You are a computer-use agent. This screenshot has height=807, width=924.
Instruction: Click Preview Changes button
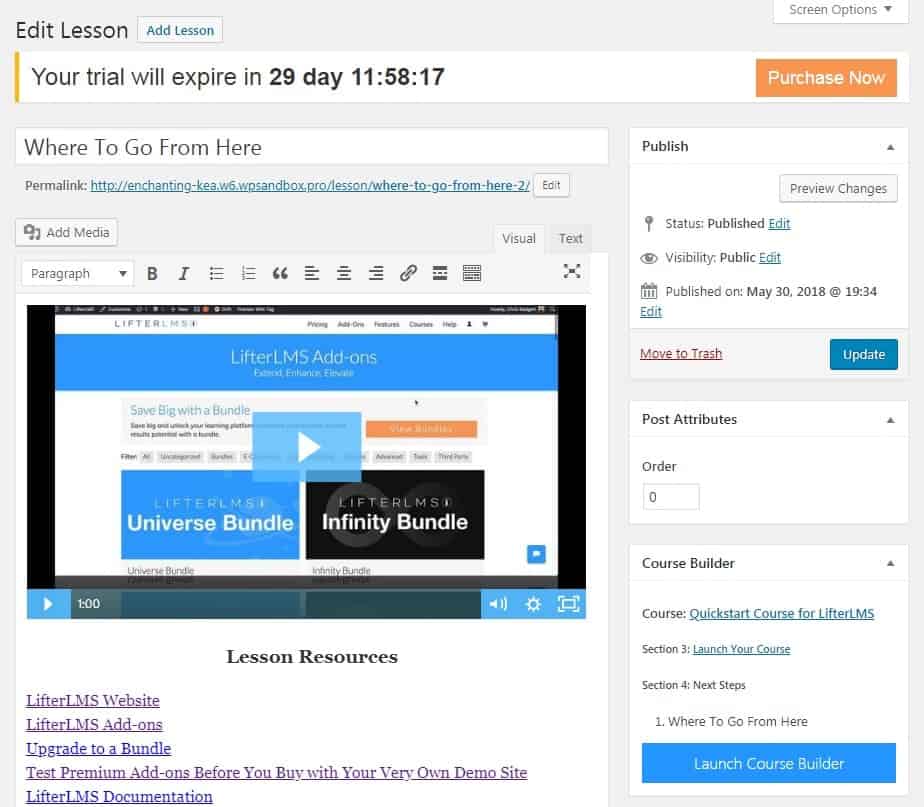tap(838, 189)
